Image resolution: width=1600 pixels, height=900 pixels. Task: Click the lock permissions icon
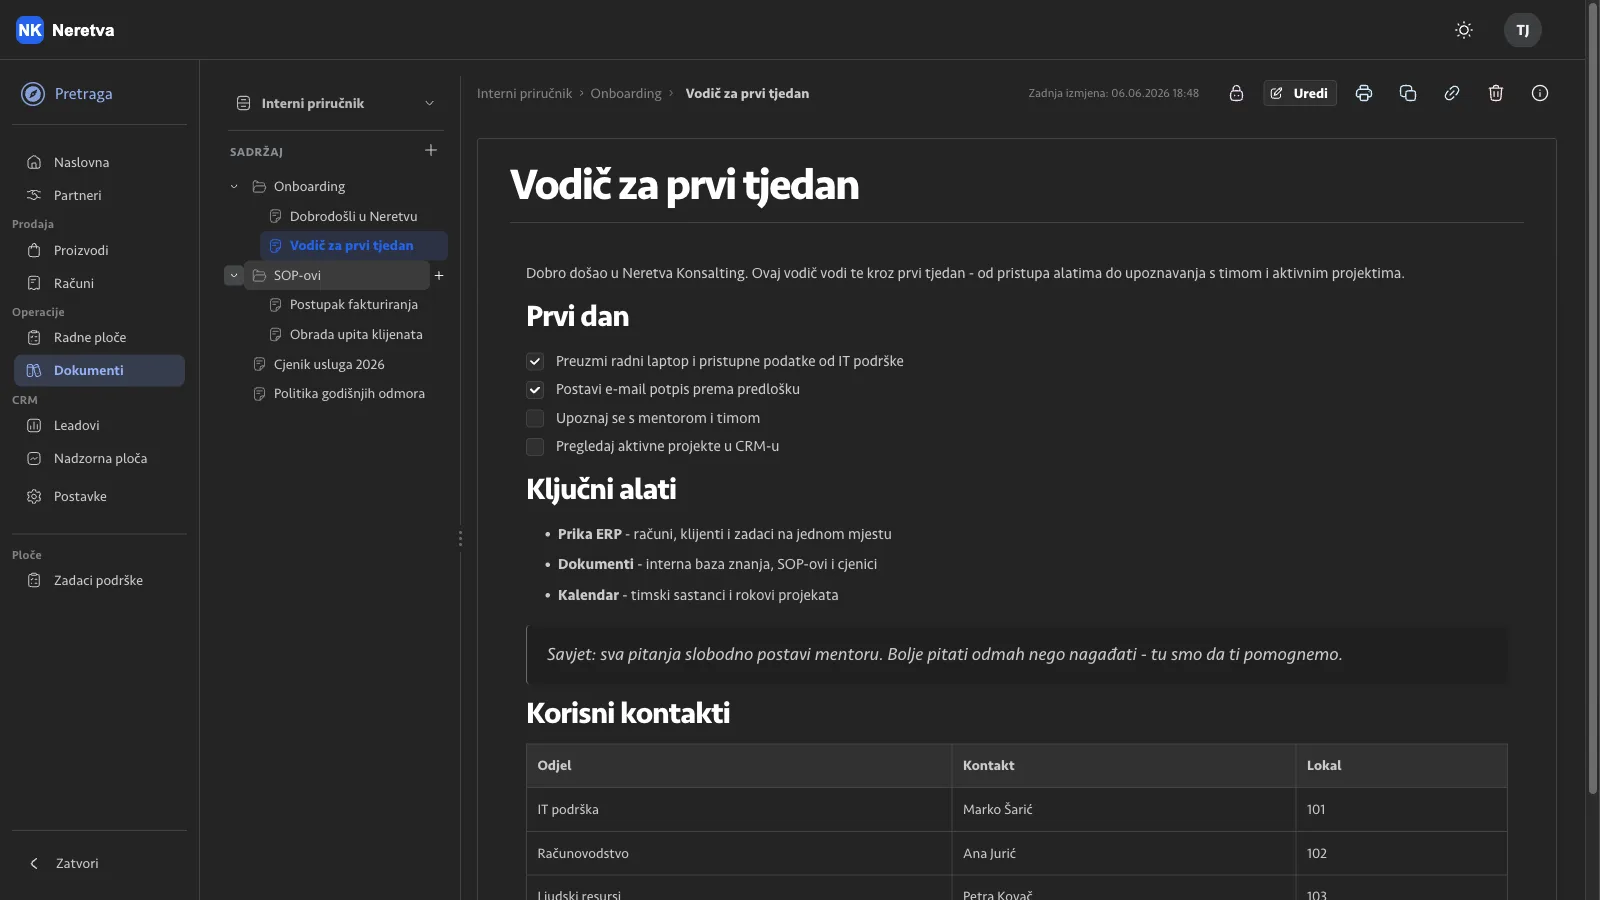point(1236,93)
